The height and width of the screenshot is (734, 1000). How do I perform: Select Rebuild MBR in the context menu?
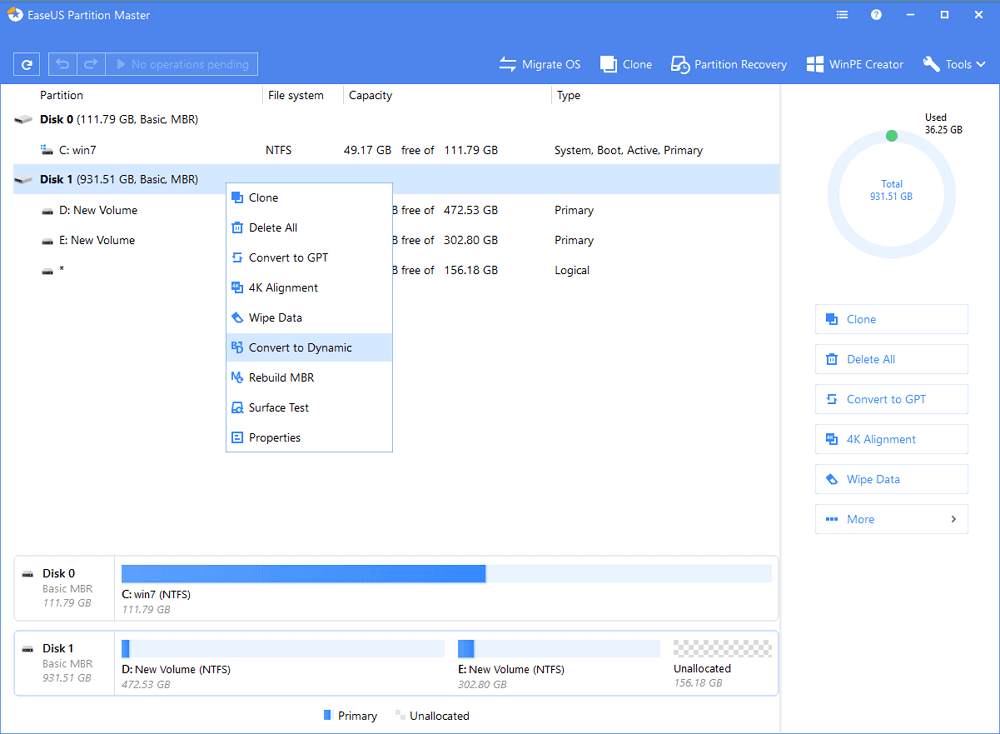[309, 378]
